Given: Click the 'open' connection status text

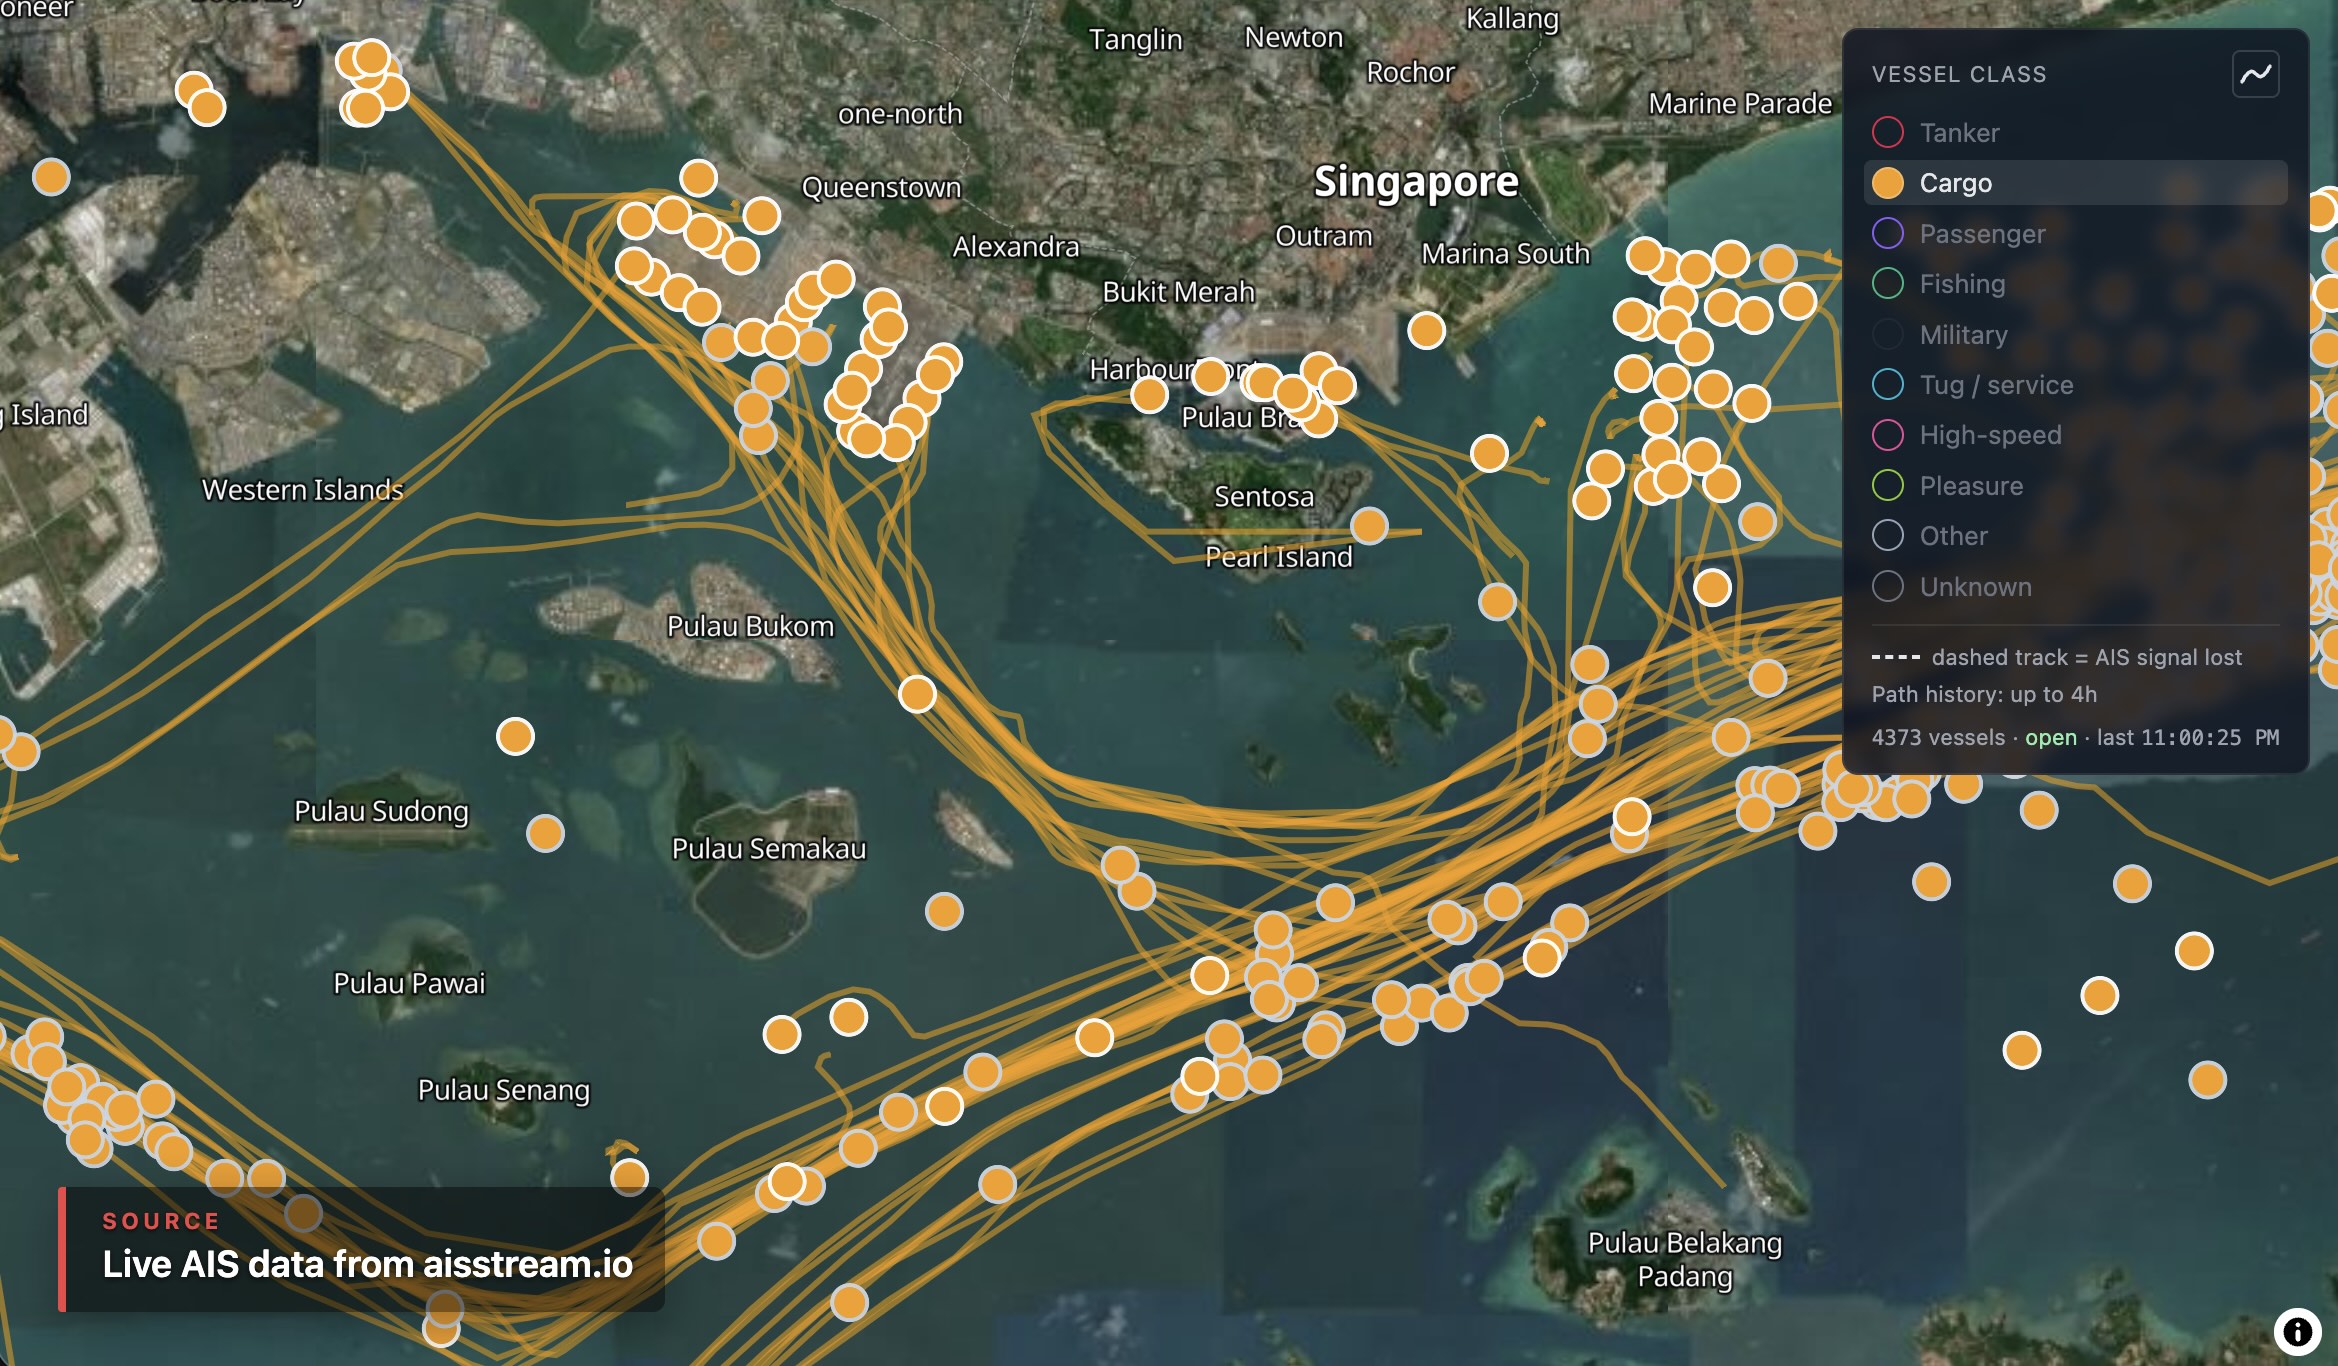Looking at the screenshot, I should 2050,738.
